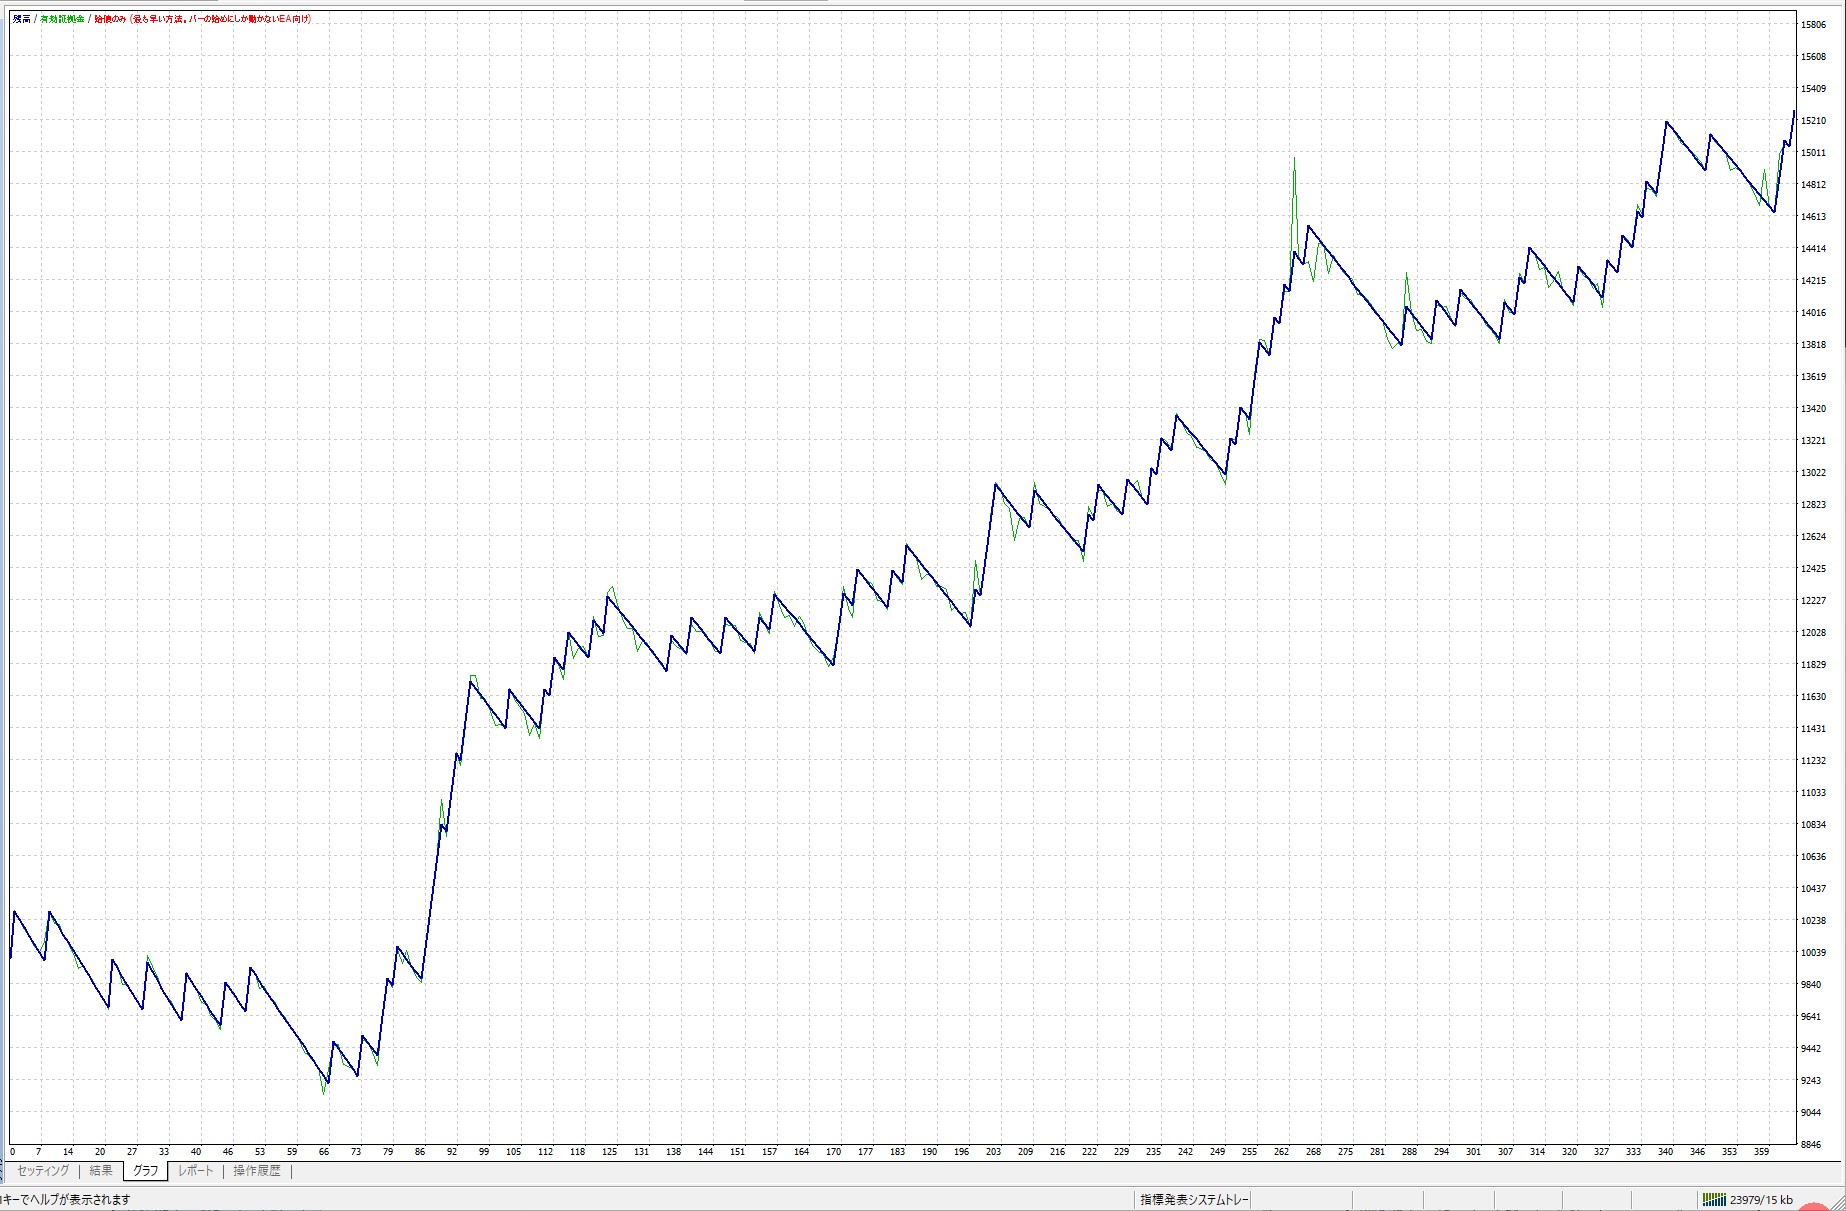Viewport: 1846px width, 1211px height.
Task: Click trade number 262 on the horizontal axis
Action: point(1281,1152)
